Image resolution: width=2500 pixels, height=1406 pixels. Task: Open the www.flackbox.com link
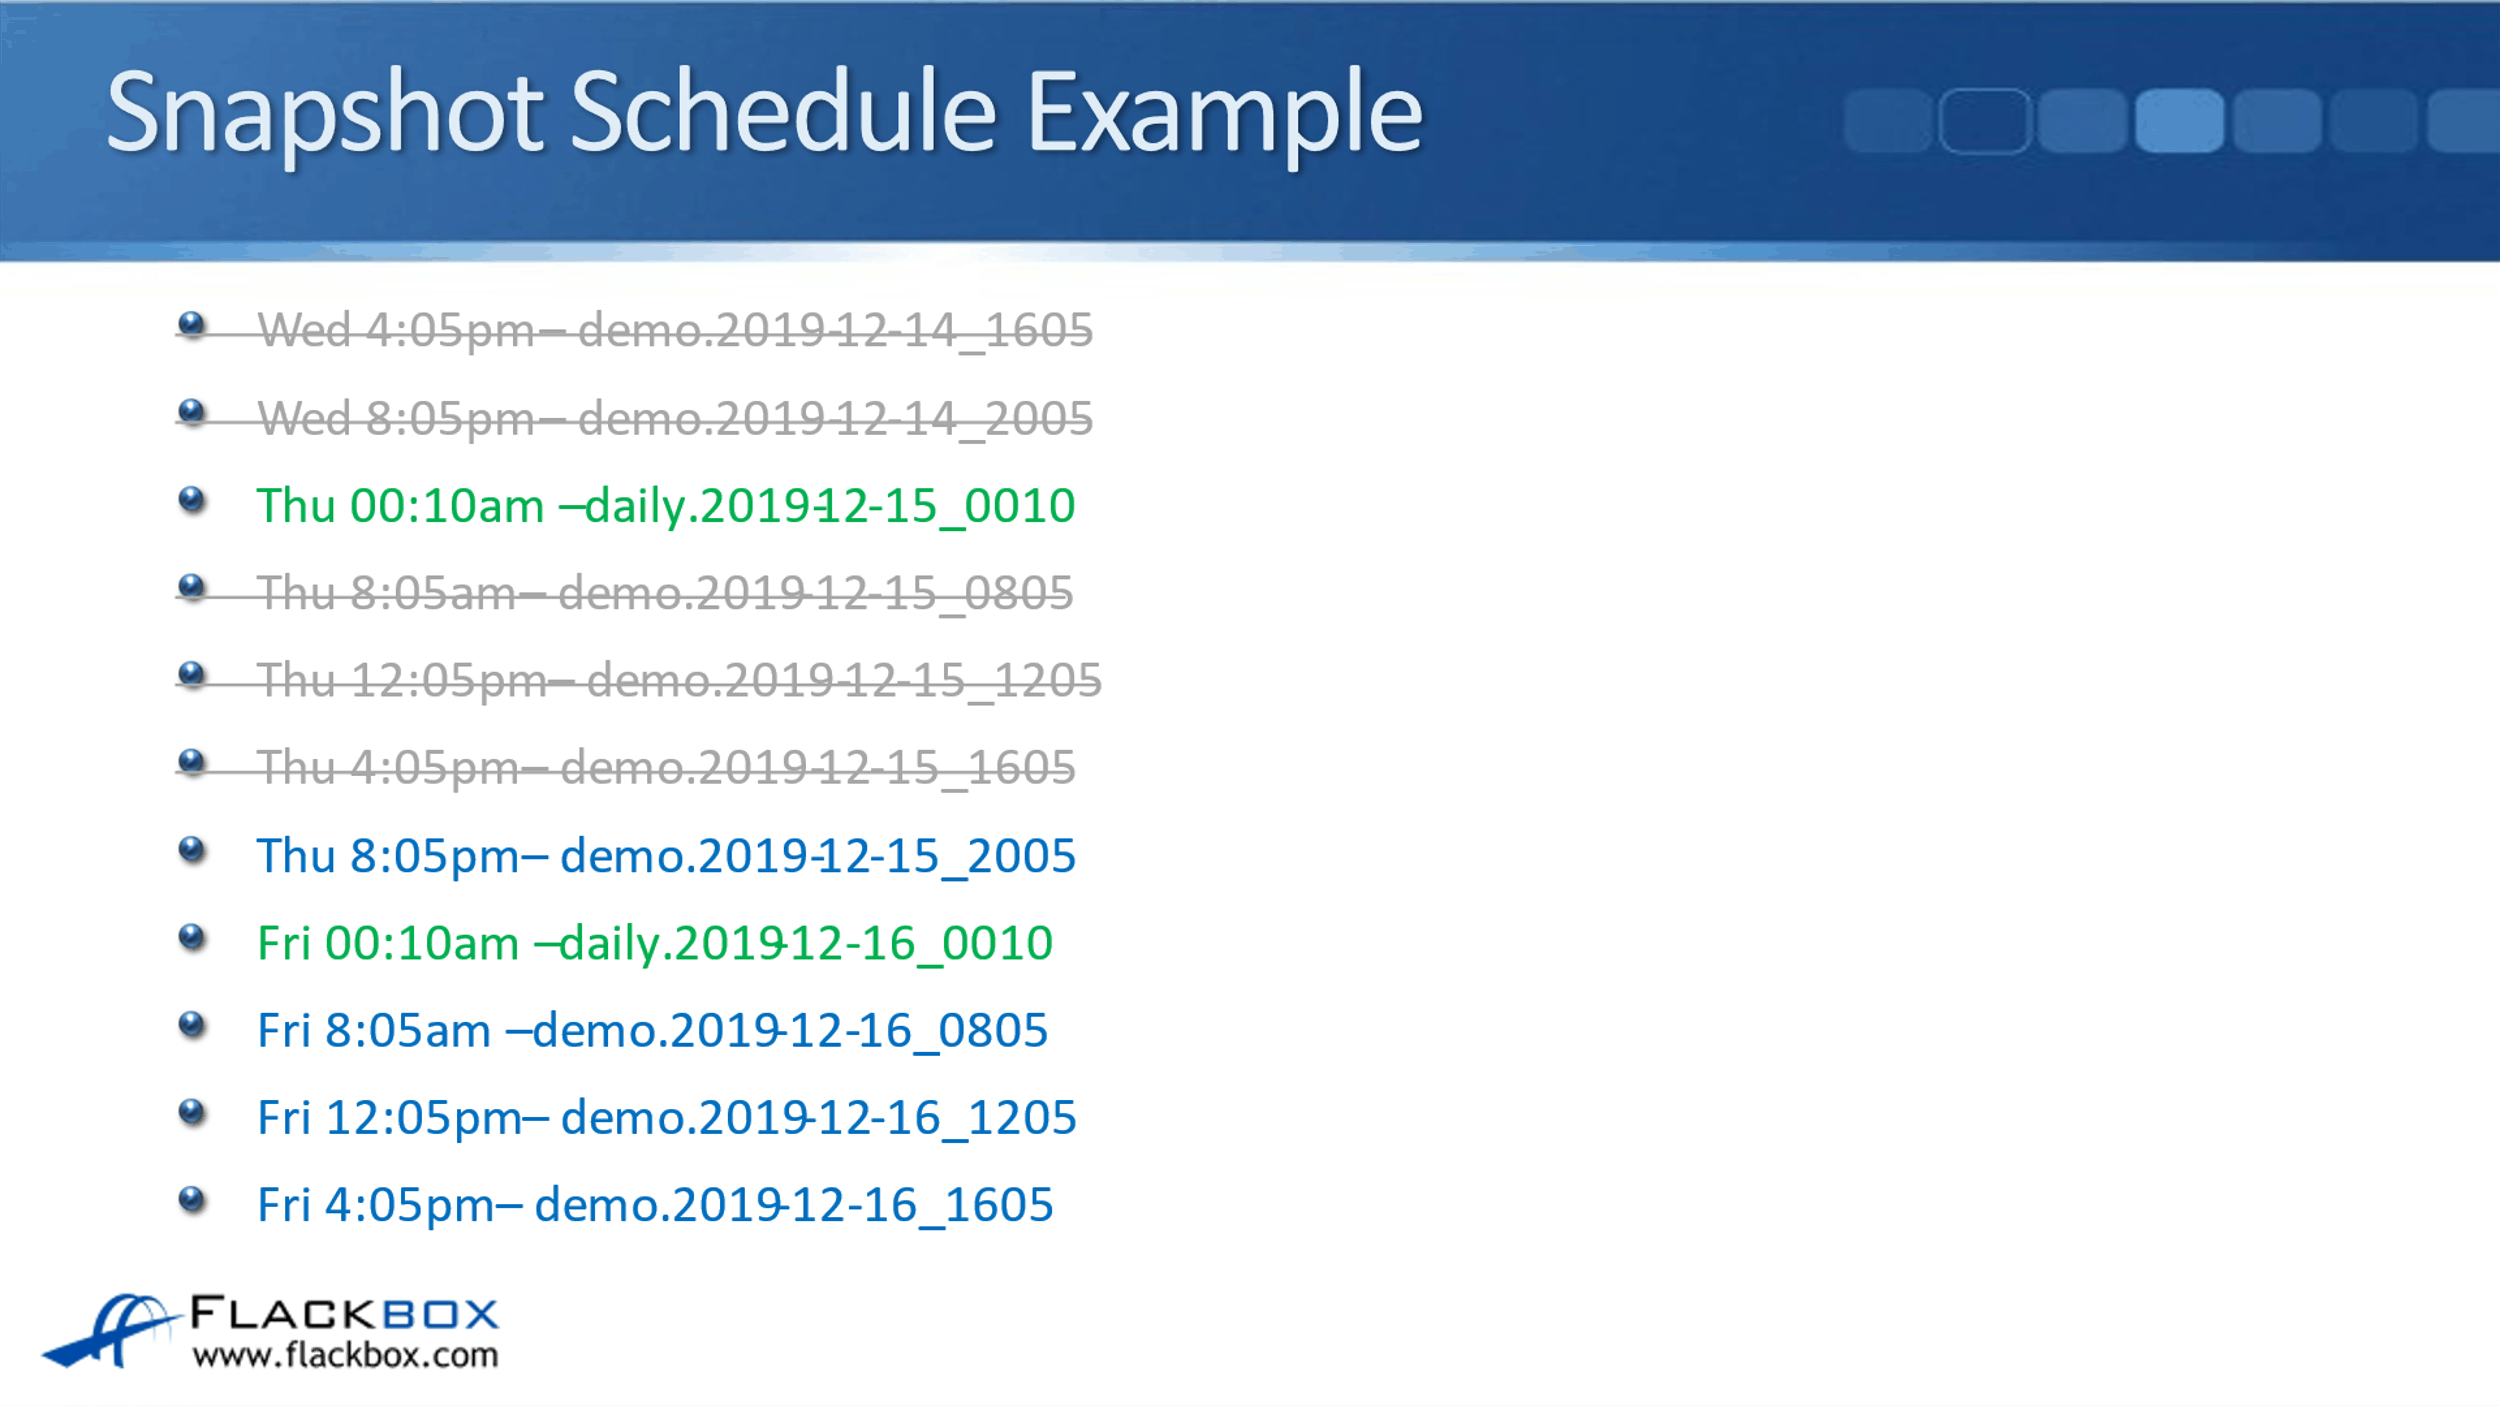click(x=345, y=1356)
